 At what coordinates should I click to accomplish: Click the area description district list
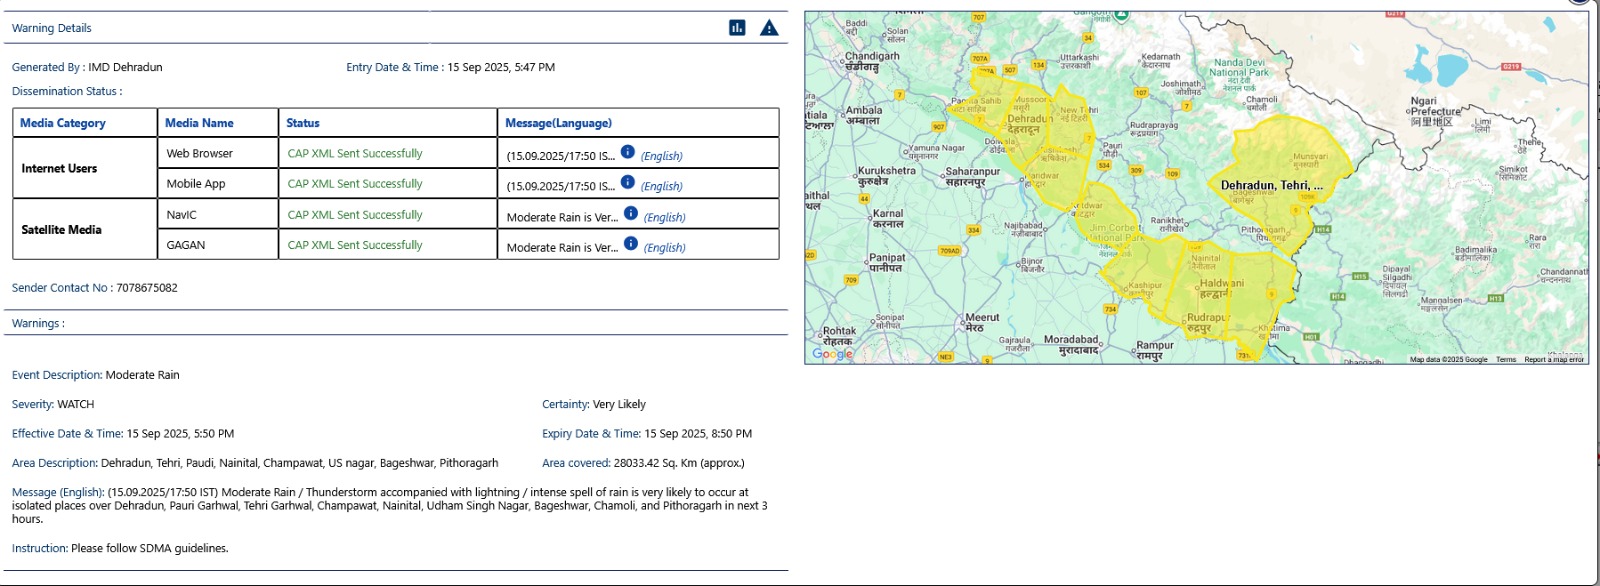click(x=299, y=462)
